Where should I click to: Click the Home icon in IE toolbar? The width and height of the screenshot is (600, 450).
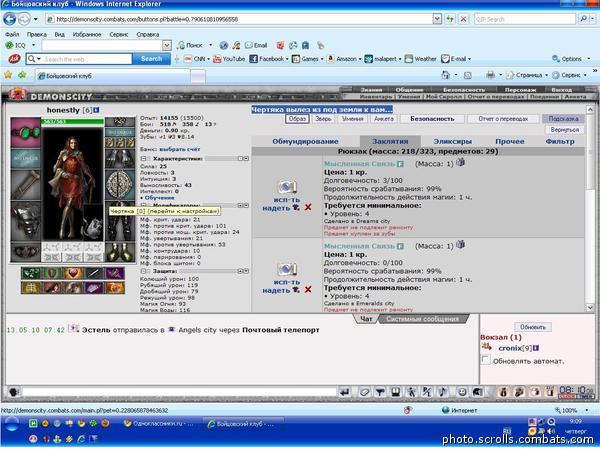(445, 75)
